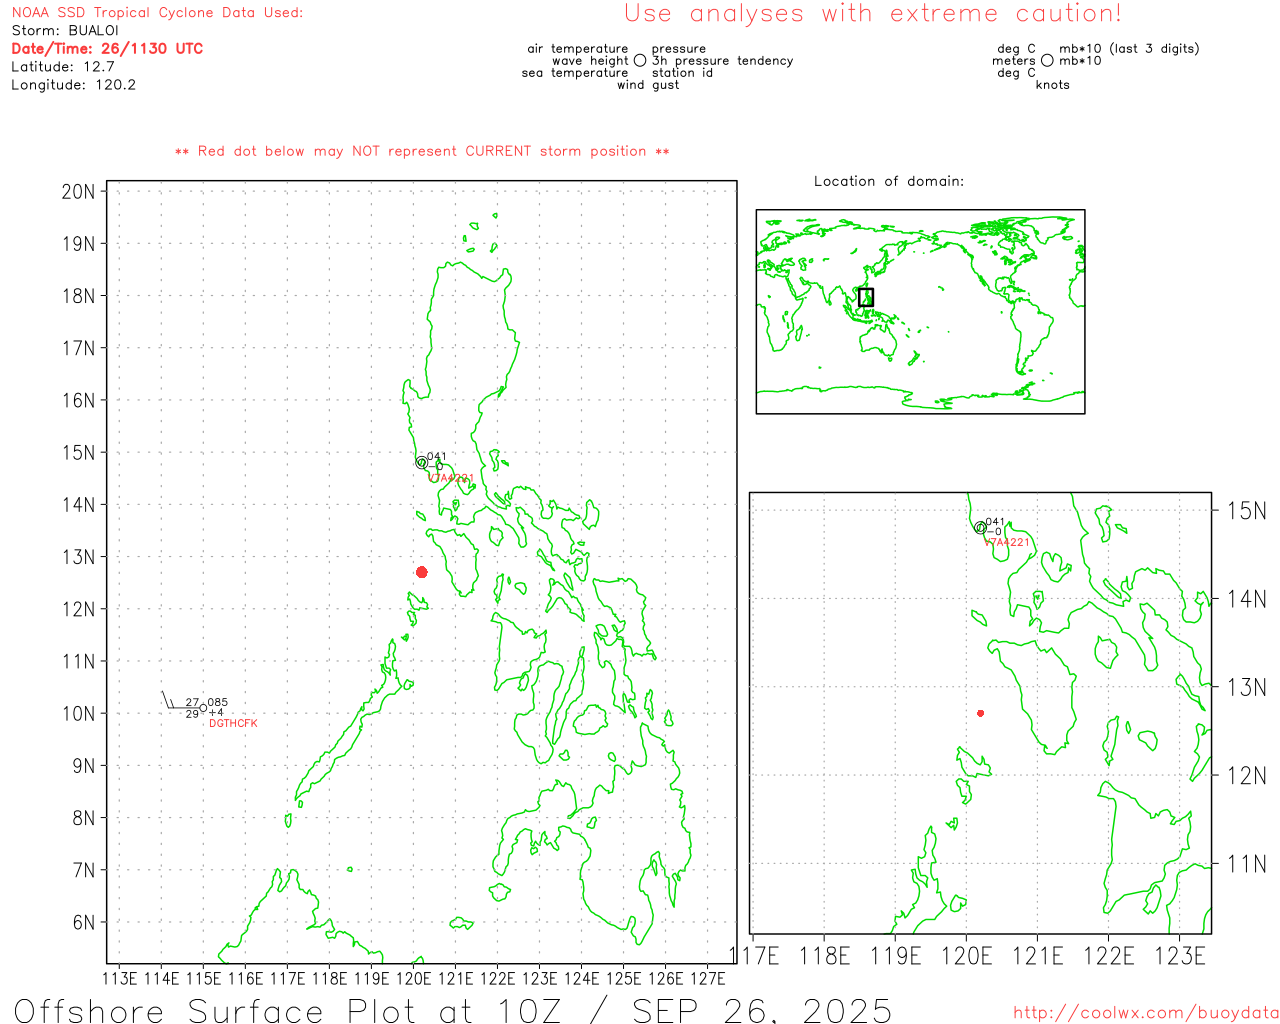Click the wind barb beside DGTHCFK station
1280x1024 pixels.
[180, 700]
